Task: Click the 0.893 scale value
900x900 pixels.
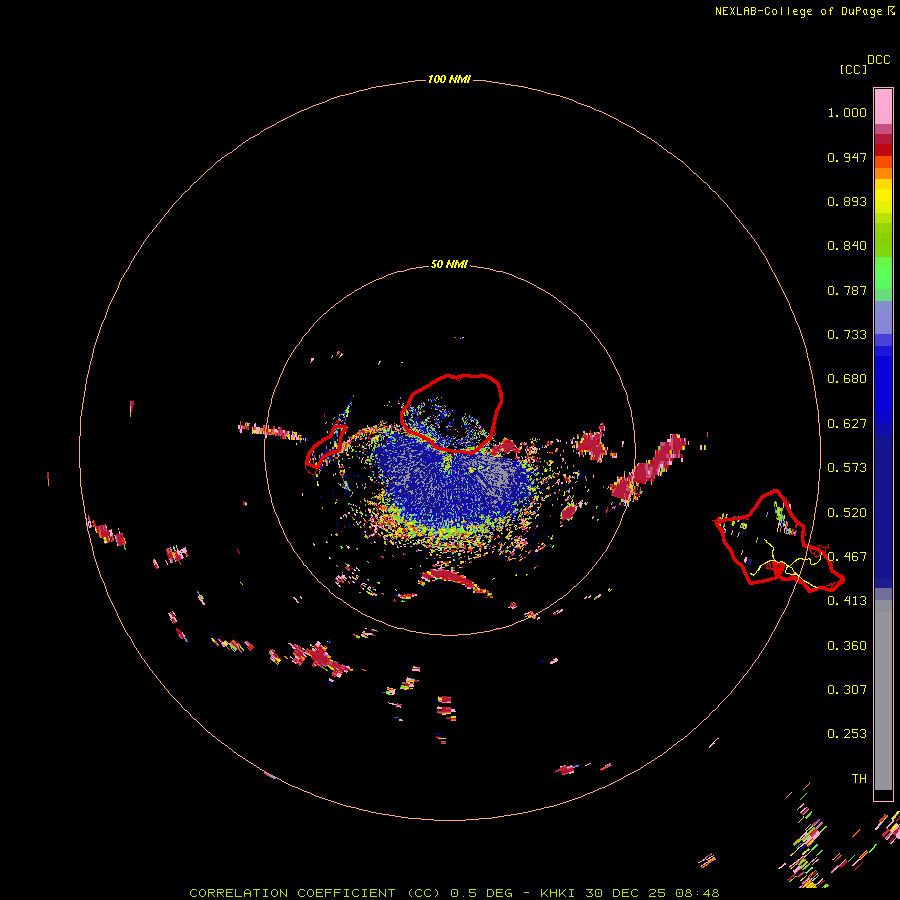Action: pos(847,201)
